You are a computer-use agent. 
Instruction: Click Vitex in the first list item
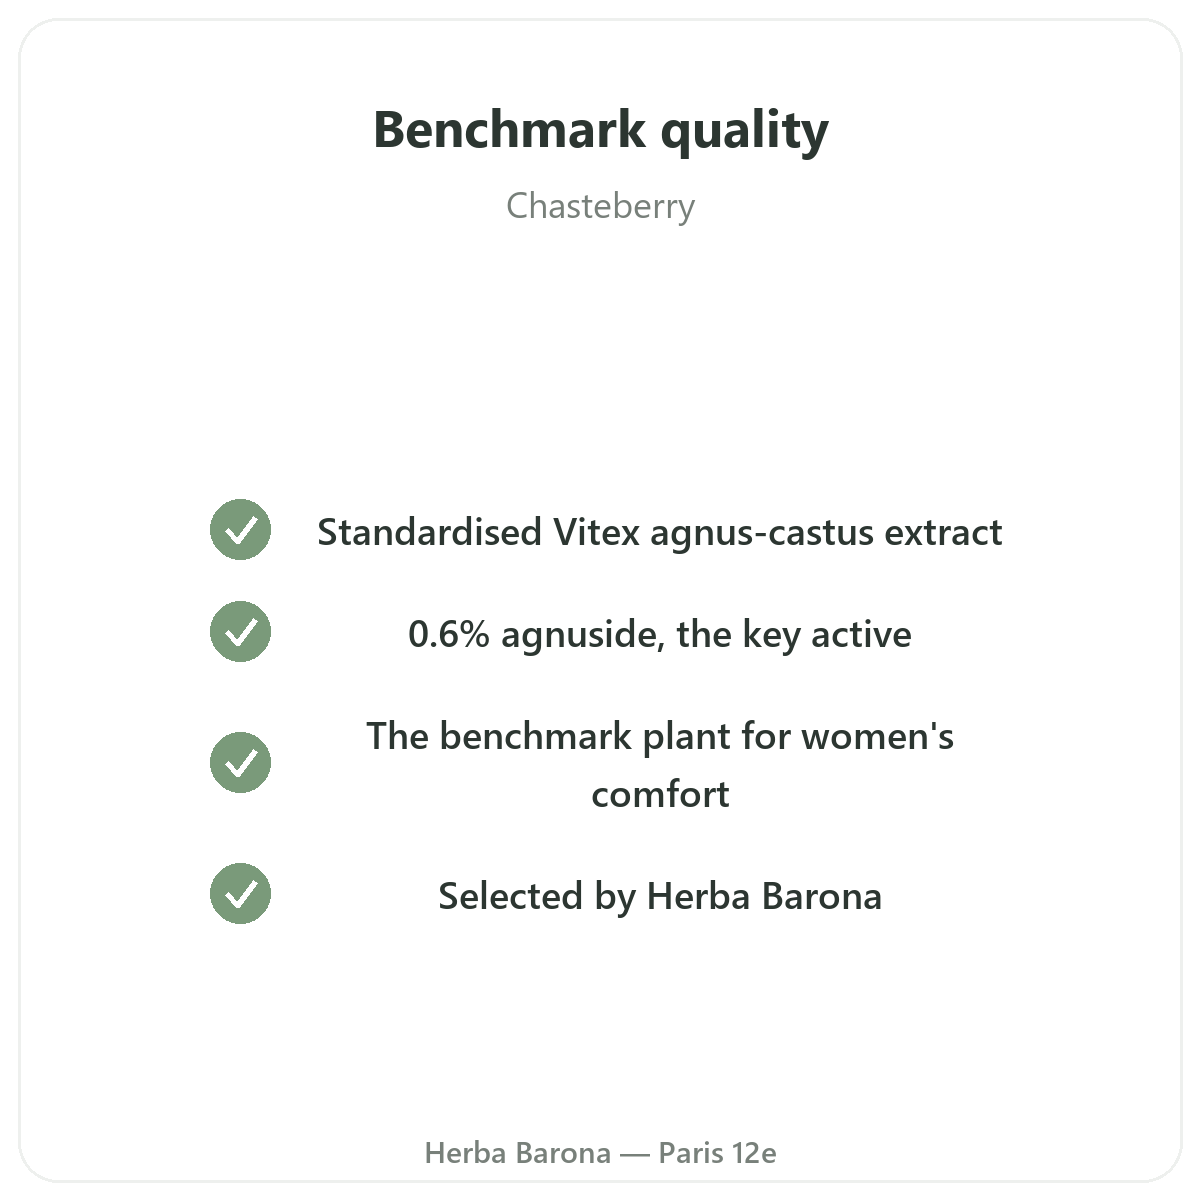596,532
